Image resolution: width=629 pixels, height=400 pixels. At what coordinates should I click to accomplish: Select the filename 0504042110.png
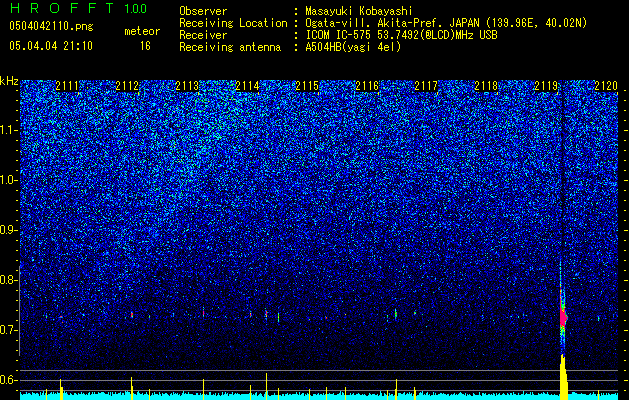tap(51, 27)
